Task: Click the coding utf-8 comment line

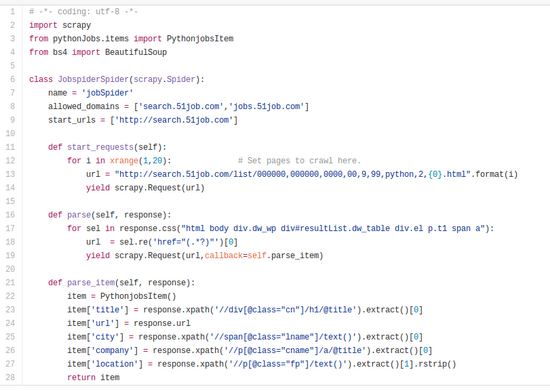Action: [x=83, y=12]
